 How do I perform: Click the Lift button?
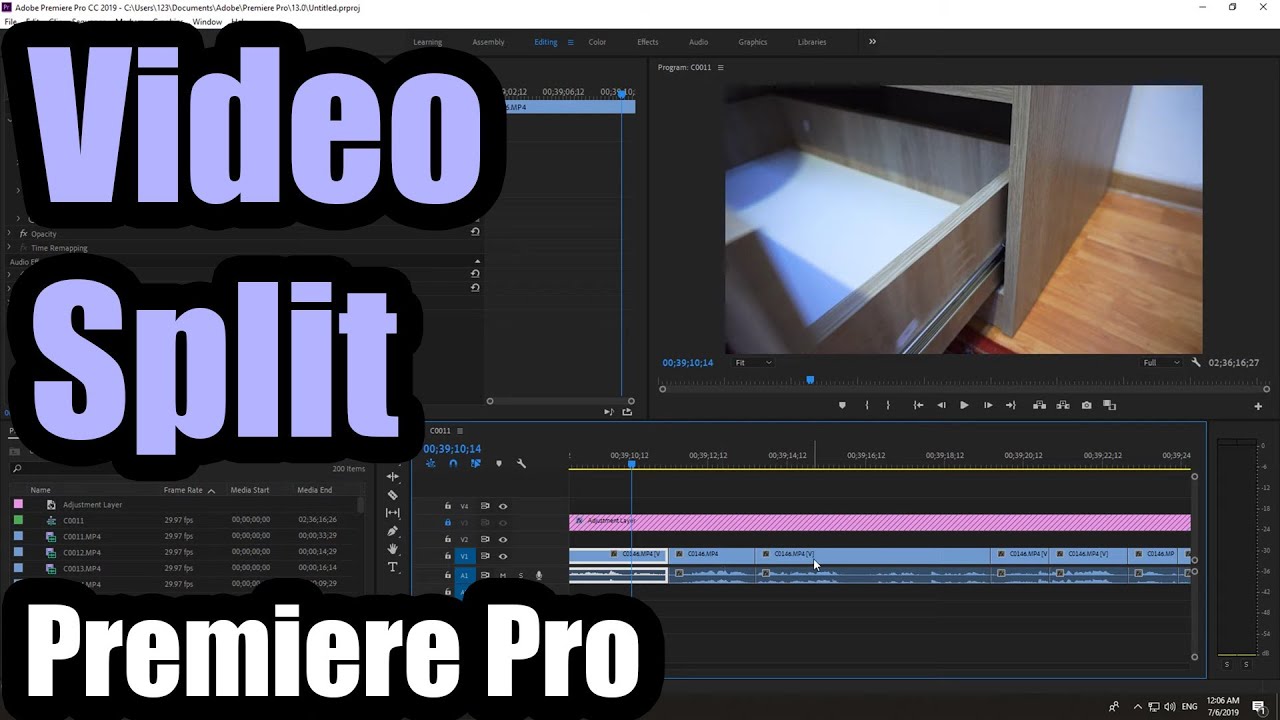click(1039, 405)
